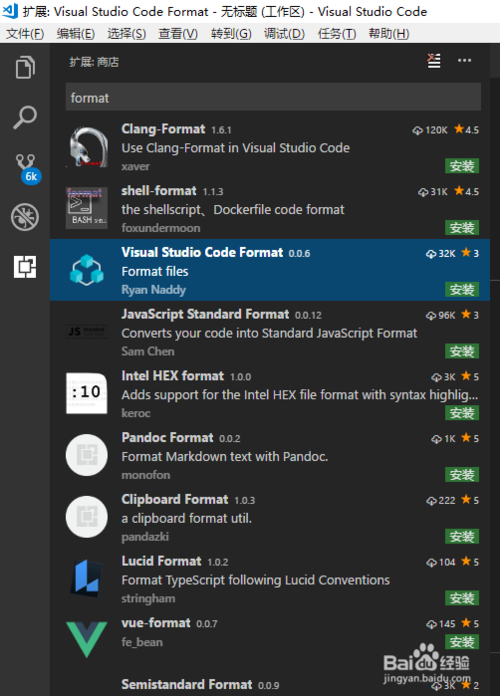Select the shell-format extension title
500x696 pixels.
click(x=159, y=190)
